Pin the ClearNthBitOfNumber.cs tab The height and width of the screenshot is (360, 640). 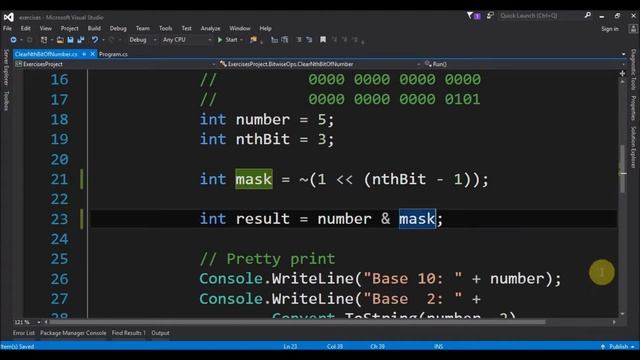coord(84,54)
